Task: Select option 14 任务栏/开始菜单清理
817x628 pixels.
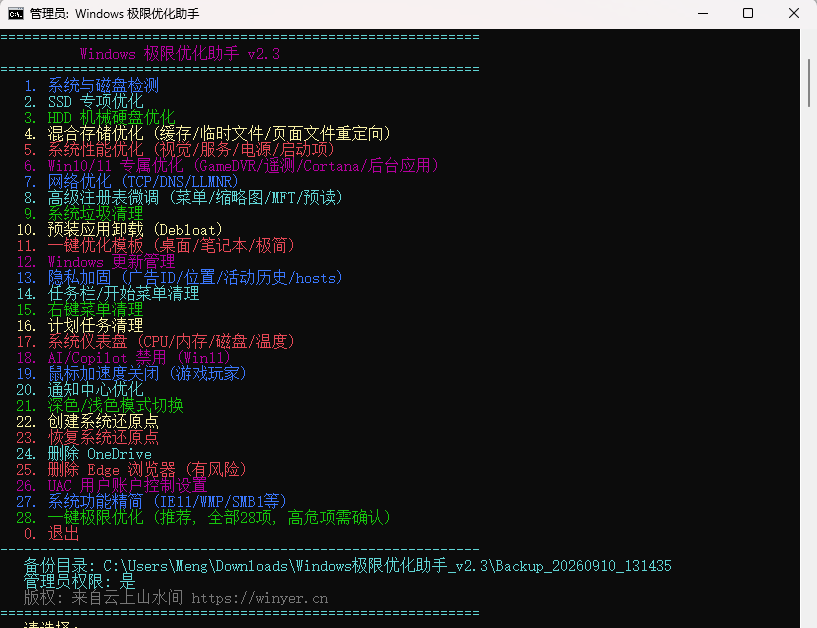Action: click(x=107, y=294)
